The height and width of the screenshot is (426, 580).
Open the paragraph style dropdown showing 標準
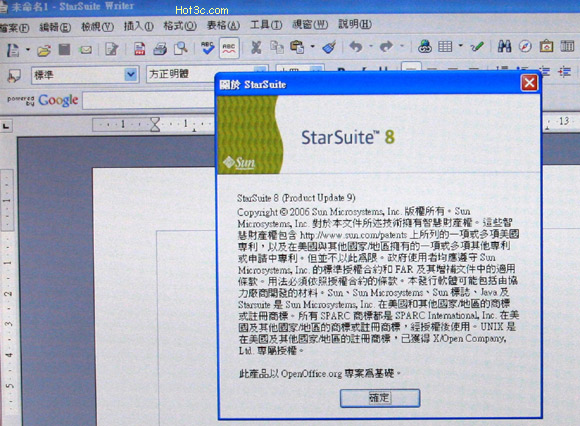tap(131, 75)
